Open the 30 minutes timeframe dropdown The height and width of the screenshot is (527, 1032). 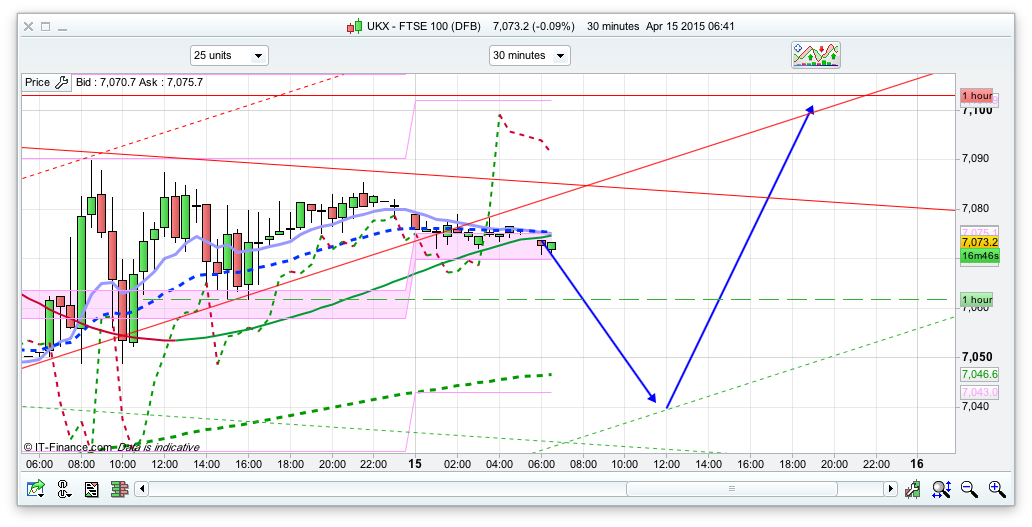(529, 55)
